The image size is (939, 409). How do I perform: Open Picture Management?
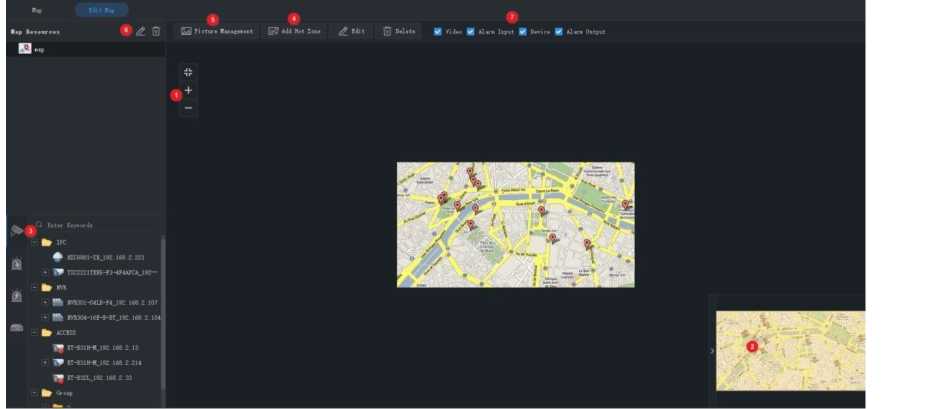coord(217,31)
